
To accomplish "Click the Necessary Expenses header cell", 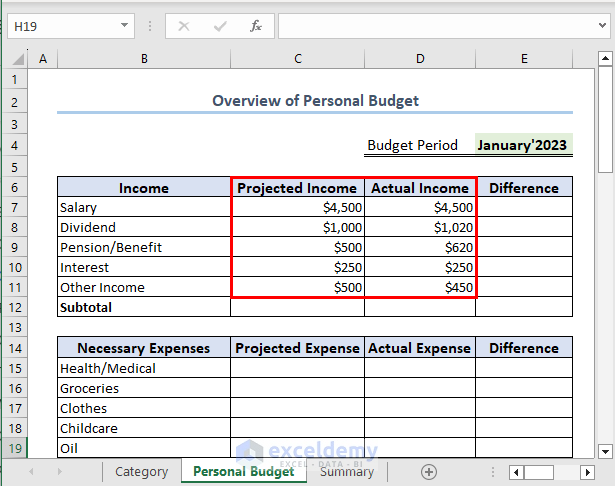I will click(x=144, y=348).
